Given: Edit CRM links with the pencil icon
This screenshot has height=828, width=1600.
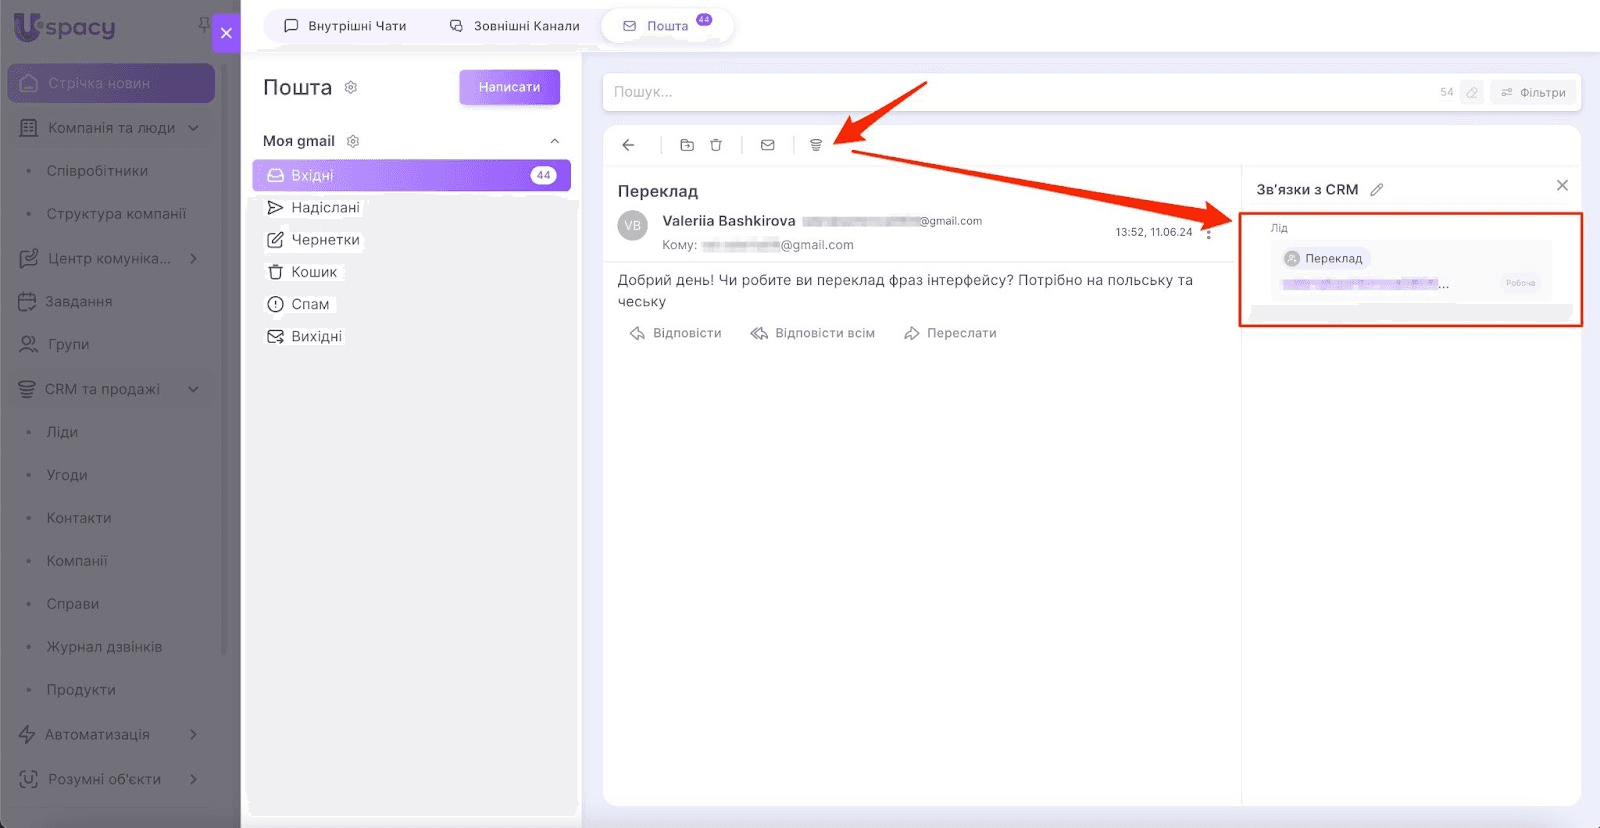Looking at the screenshot, I should (1377, 189).
